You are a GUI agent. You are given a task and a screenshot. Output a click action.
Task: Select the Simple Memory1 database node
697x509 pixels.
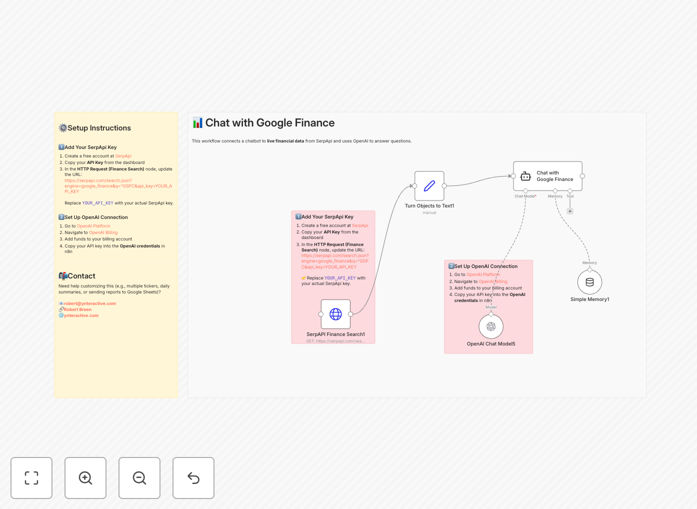click(x=589, y=282)
